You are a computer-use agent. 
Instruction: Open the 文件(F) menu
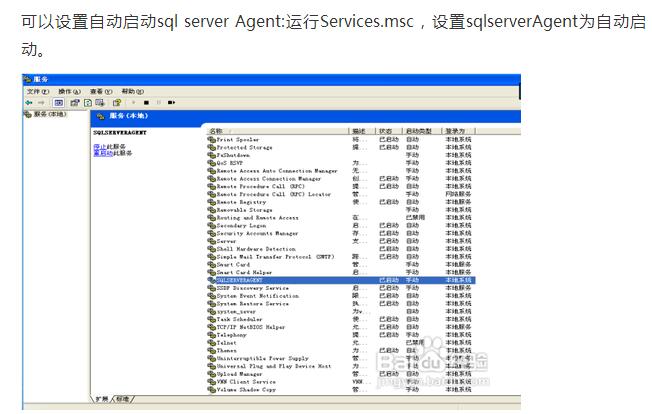tap(37, 91)
